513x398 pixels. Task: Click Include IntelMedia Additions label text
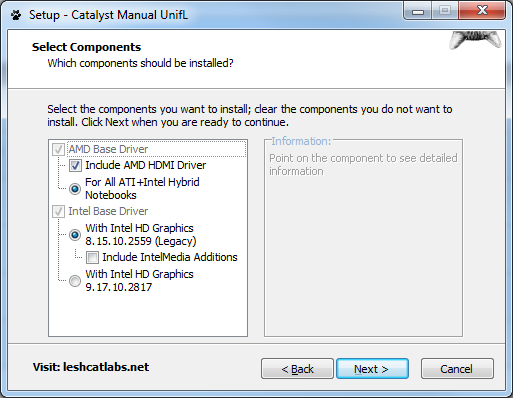pos(170,257)
